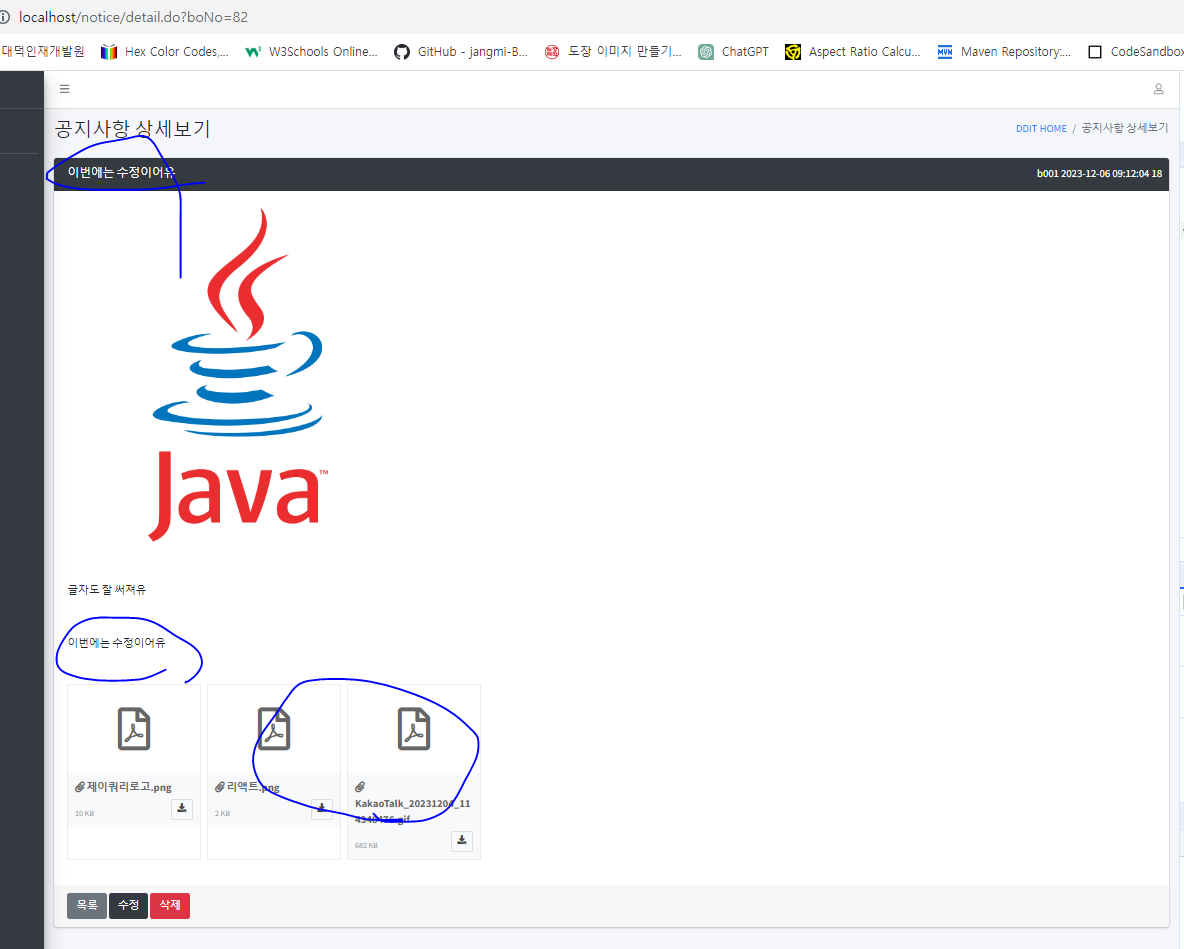Screen dimensions: 1184x949
Task: Click the Java logo image
Action: pyautogui.click(x=240, y=375)
